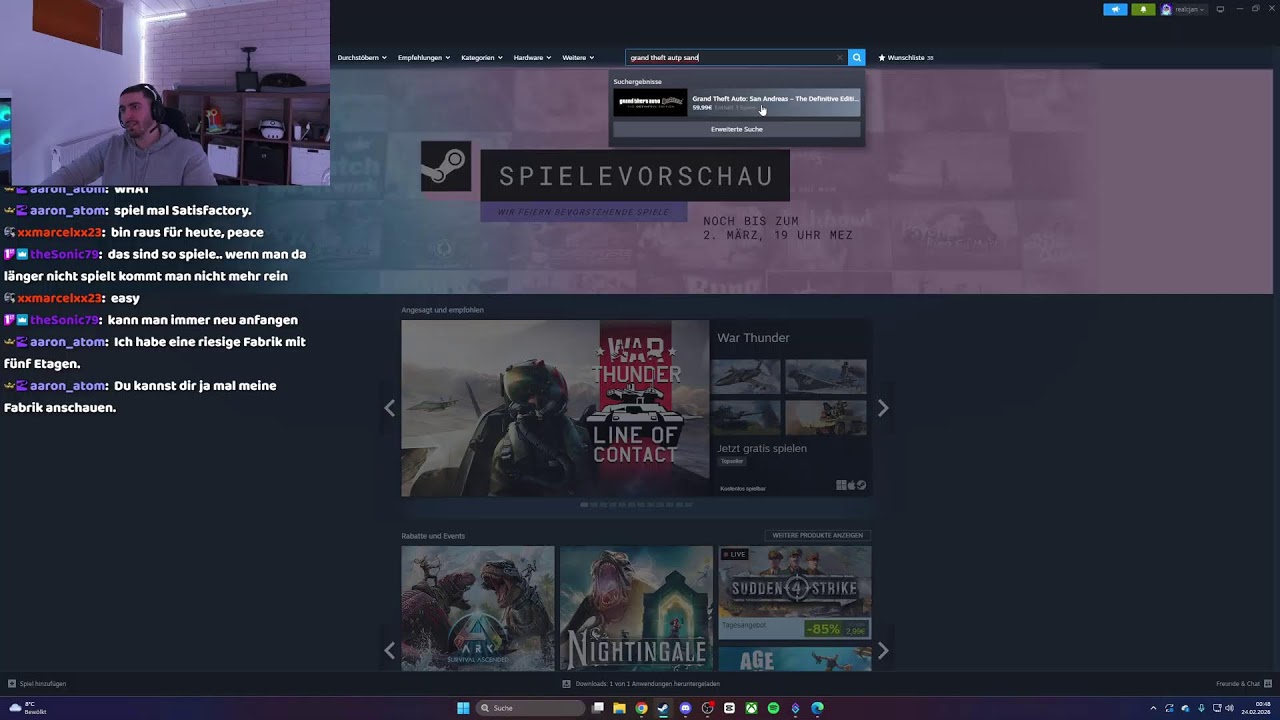Expand the Kategorien menu
This screenshot has width=1280, height=720.
click(482, 58)
